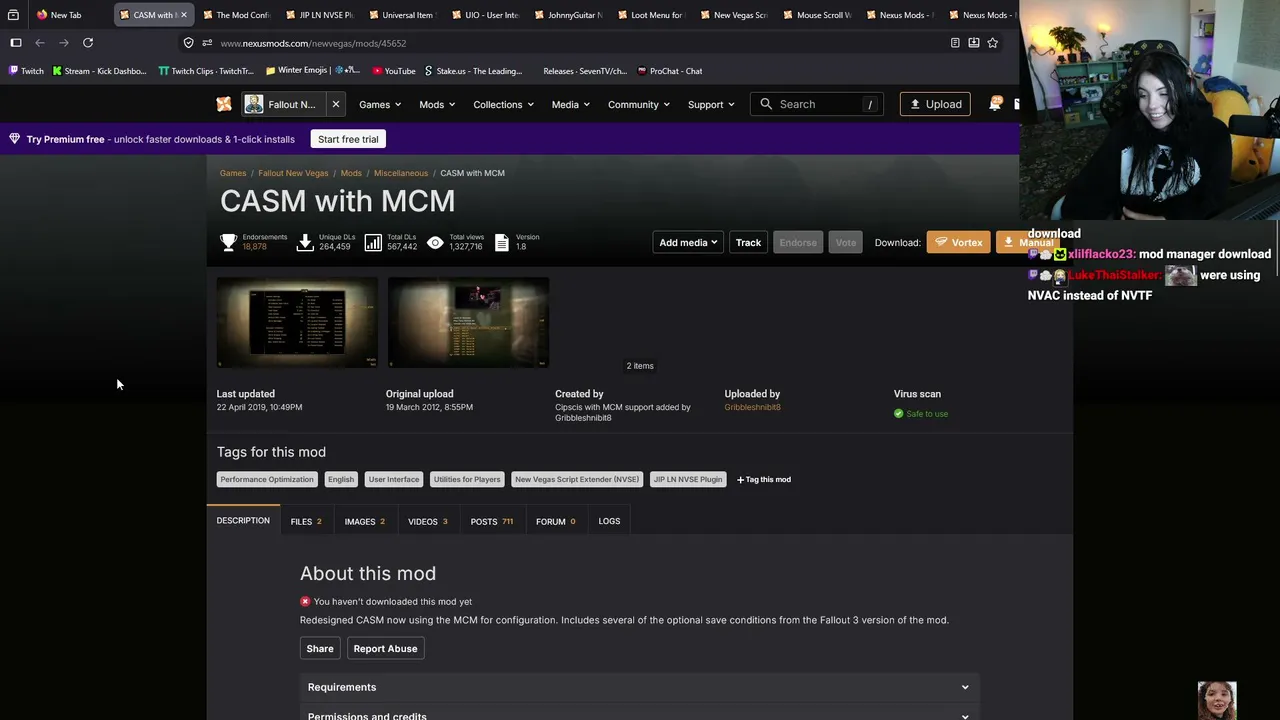Expand the Requirements section
This screenshot has width=1280, height=720.
[639, 687]
